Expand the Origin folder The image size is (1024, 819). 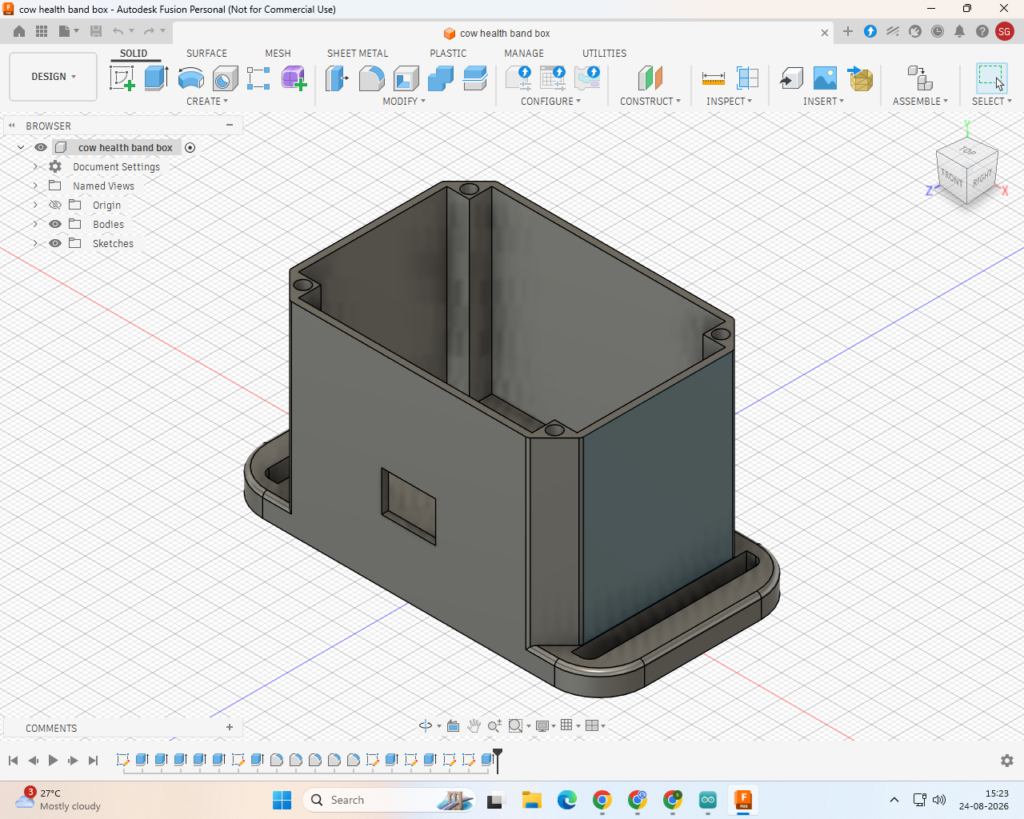click(x=35, y=205)
